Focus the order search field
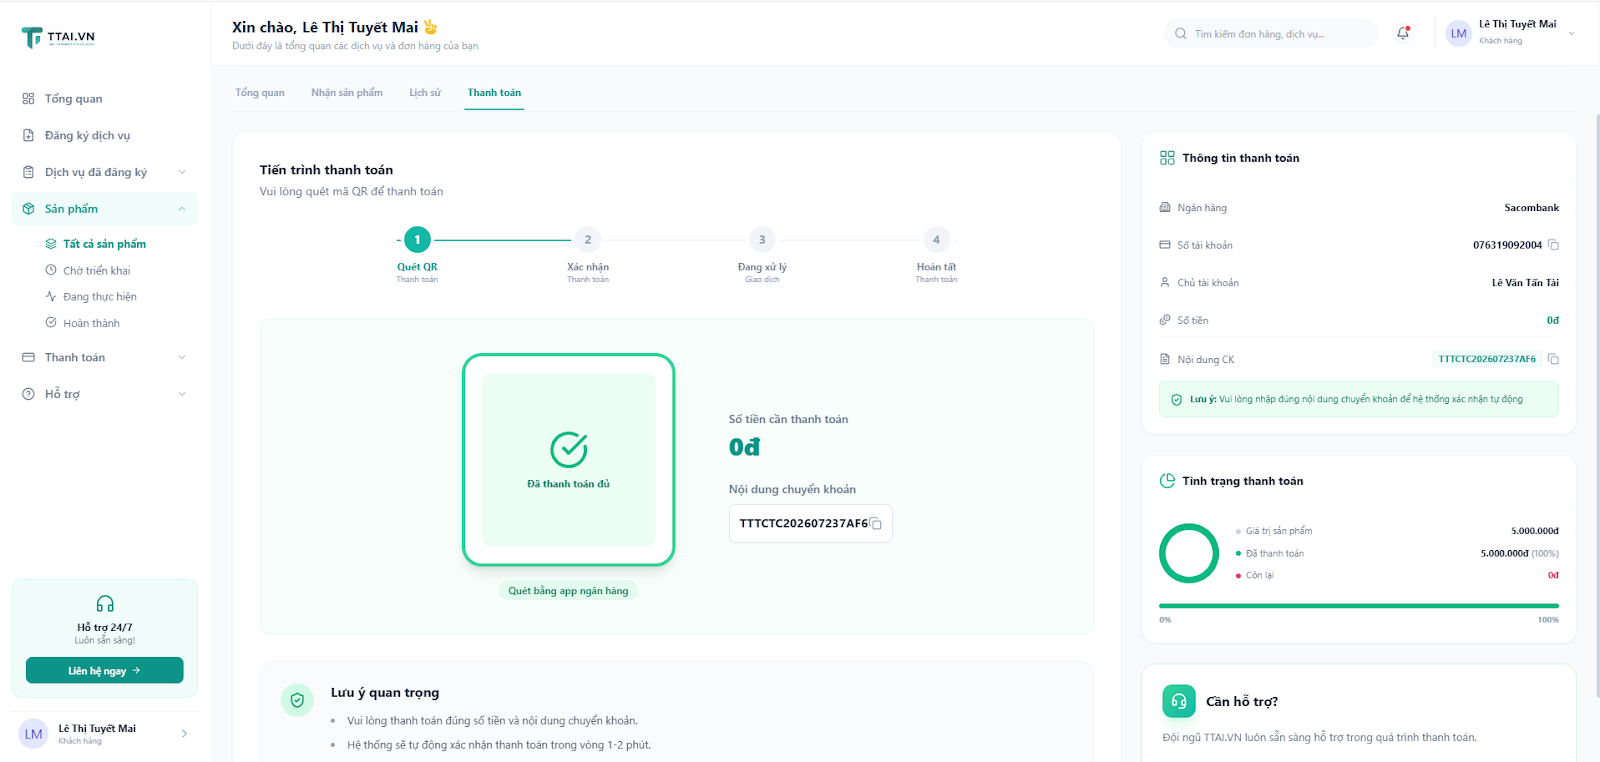The height and width of the screenshot is (762, 1600). 1271,34
